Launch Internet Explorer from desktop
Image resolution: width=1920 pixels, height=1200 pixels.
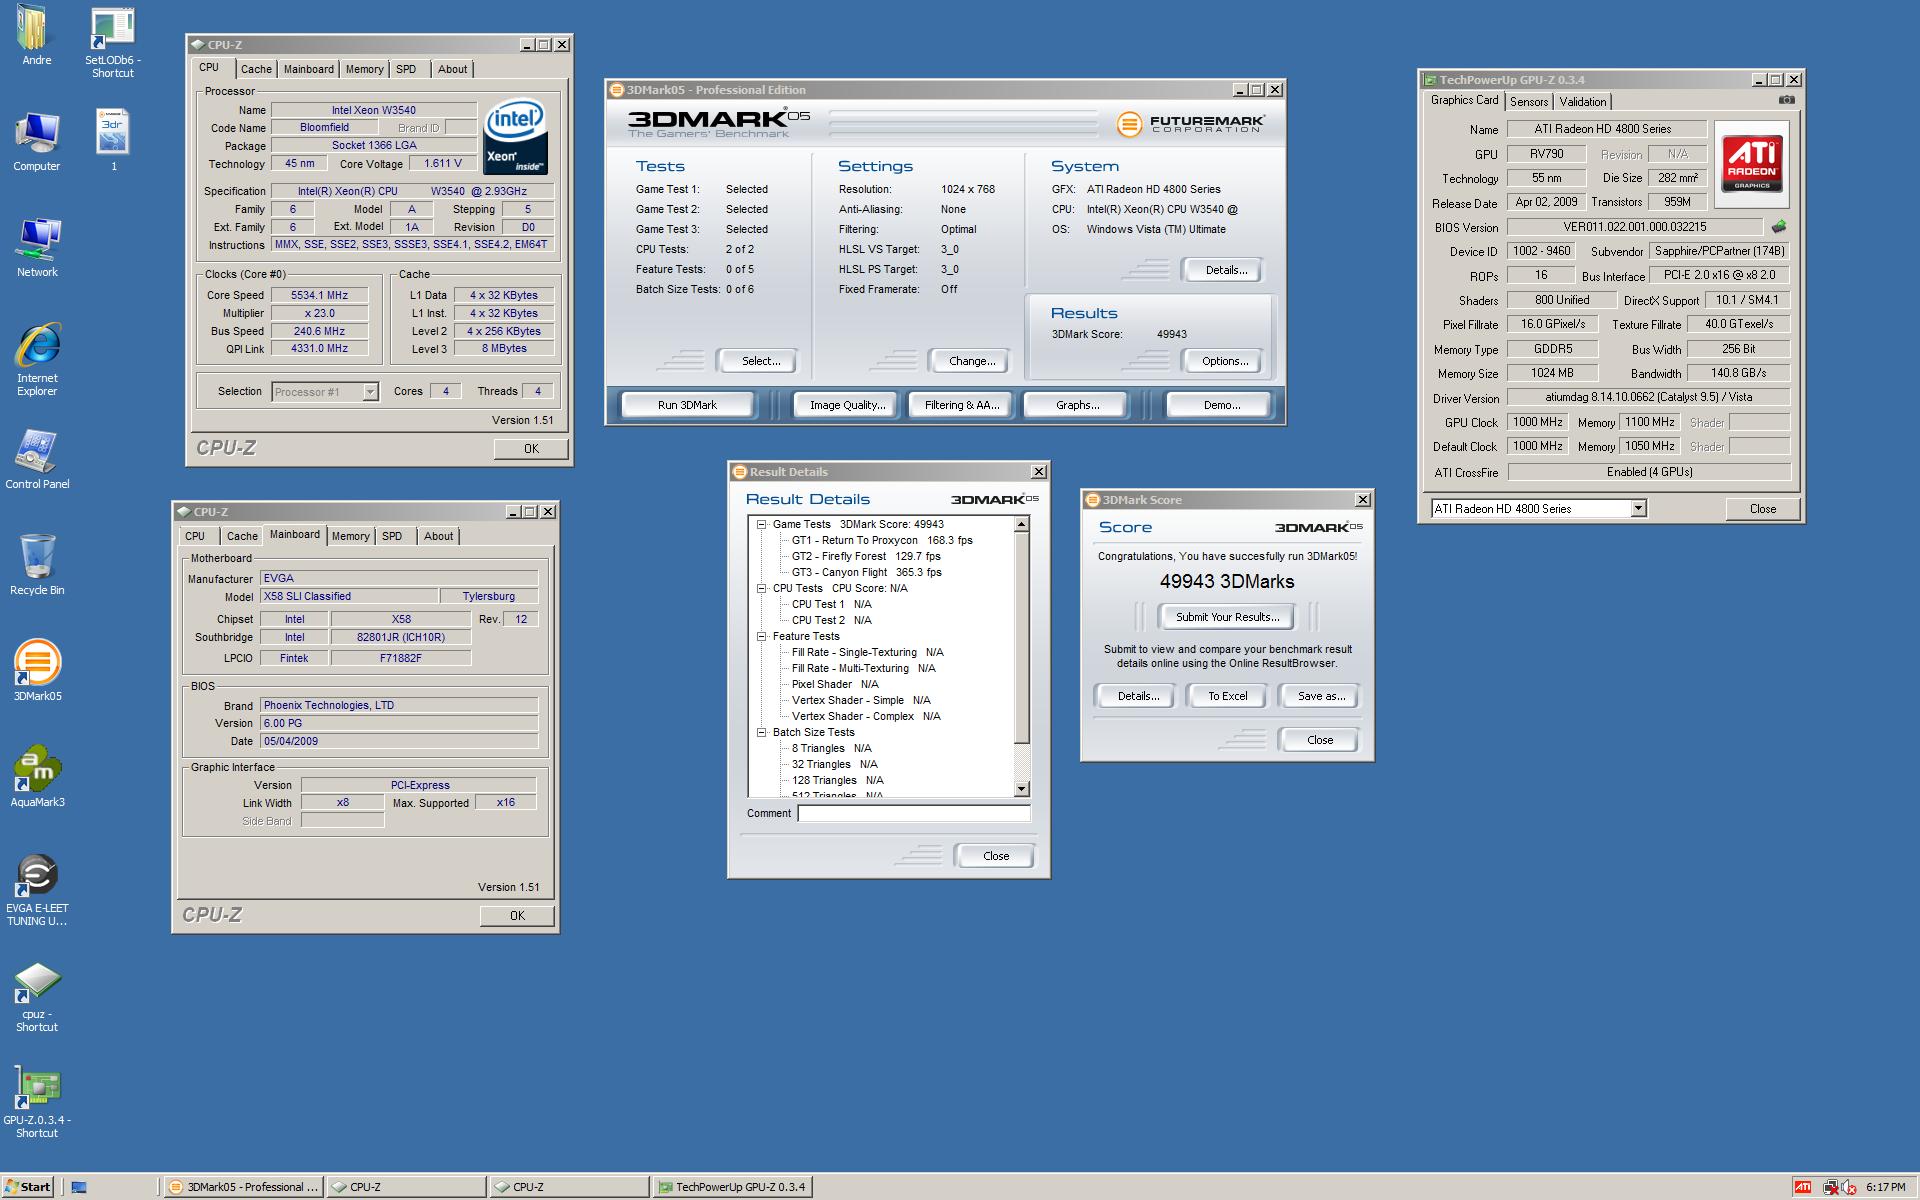[x=37, y=360]
